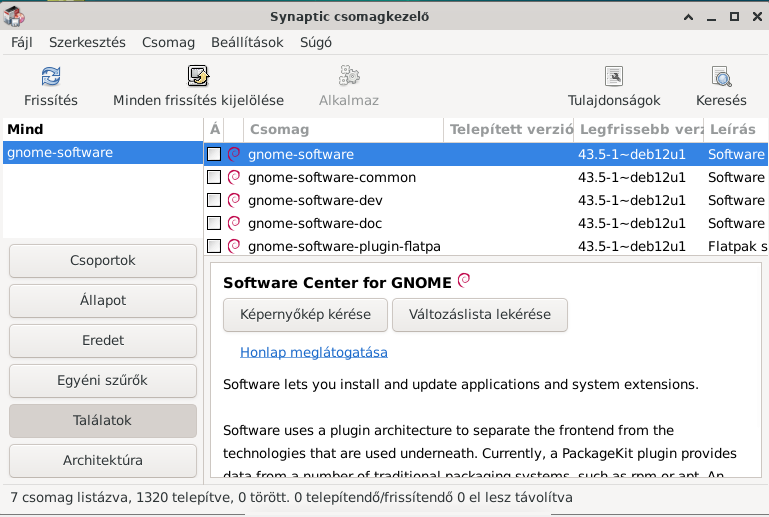Click Debian swirl beside Software Center for GNOME
Viewport: 769px width, 517px height.
click(464, 280)
